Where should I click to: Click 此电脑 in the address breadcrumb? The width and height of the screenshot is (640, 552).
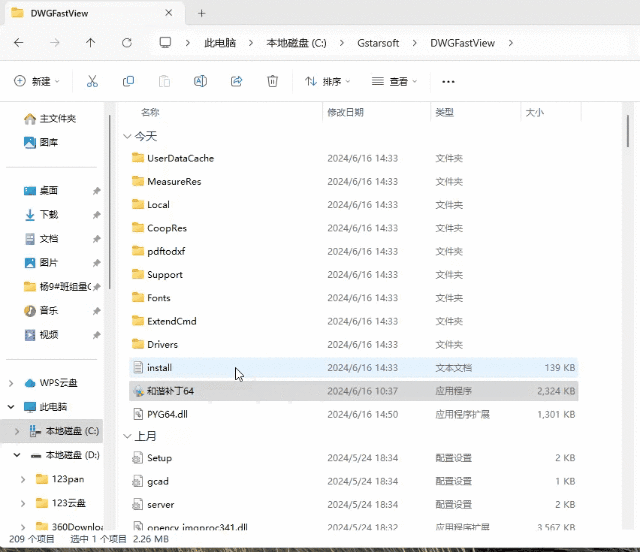point(220,43)
